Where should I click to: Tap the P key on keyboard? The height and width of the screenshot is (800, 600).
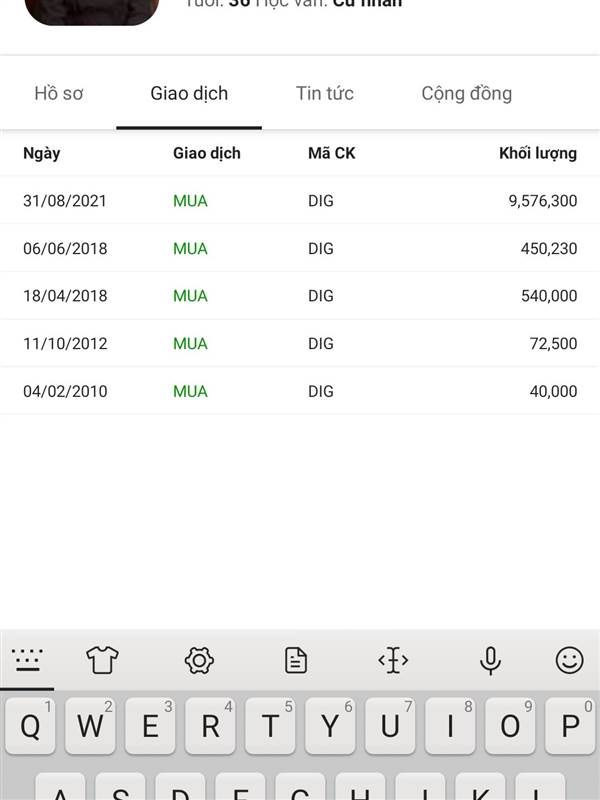(x=570, y=726)
